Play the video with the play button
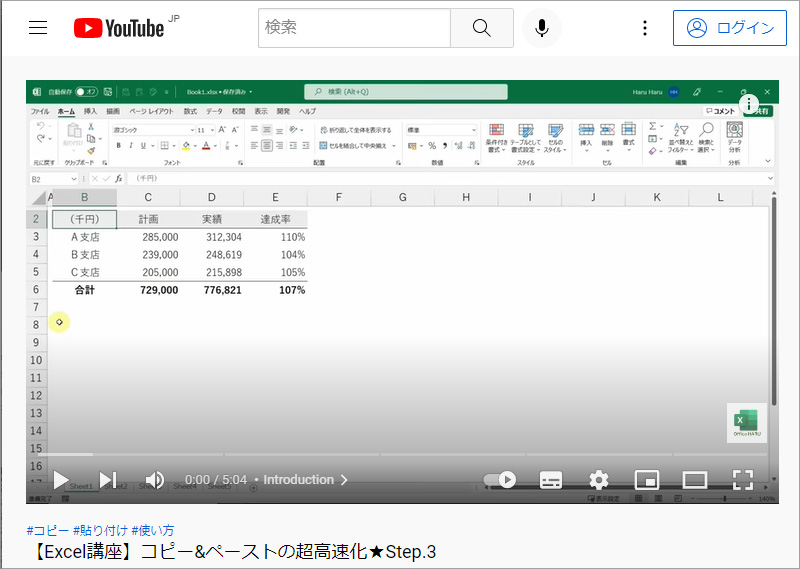 click(61, 480)
